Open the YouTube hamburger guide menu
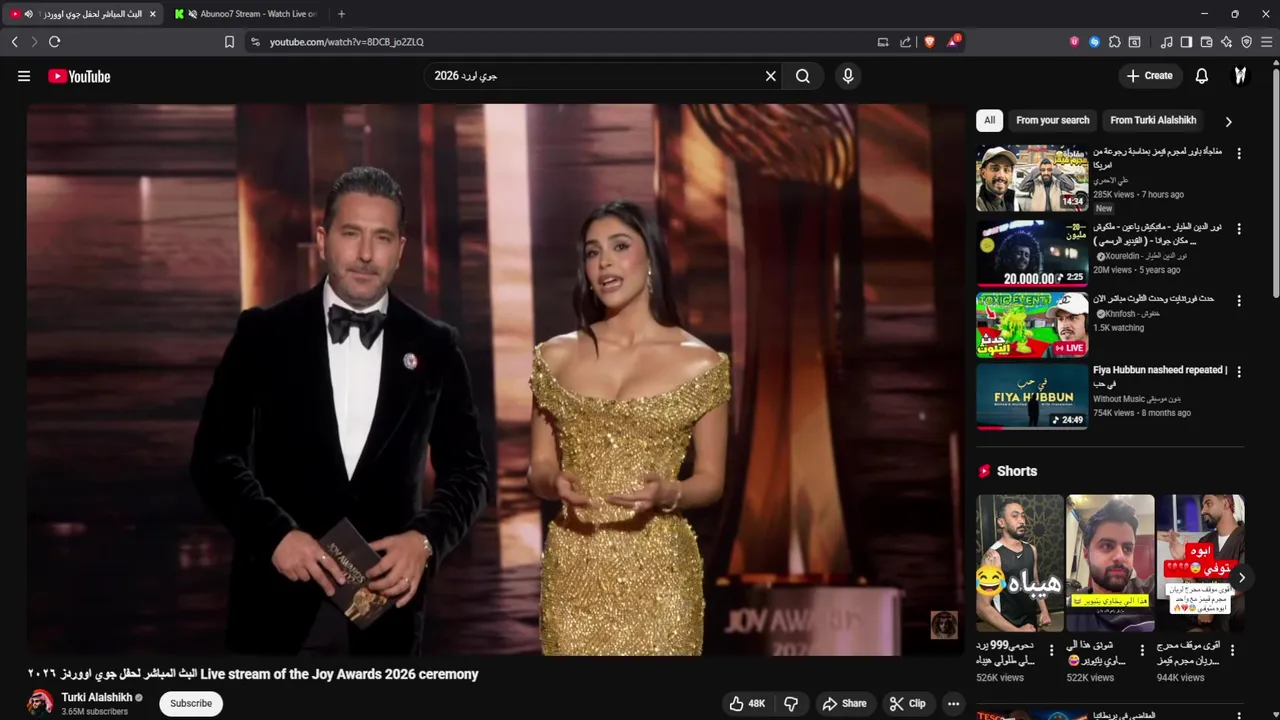The image size is (1280, 720). click(x=24, y=76)
